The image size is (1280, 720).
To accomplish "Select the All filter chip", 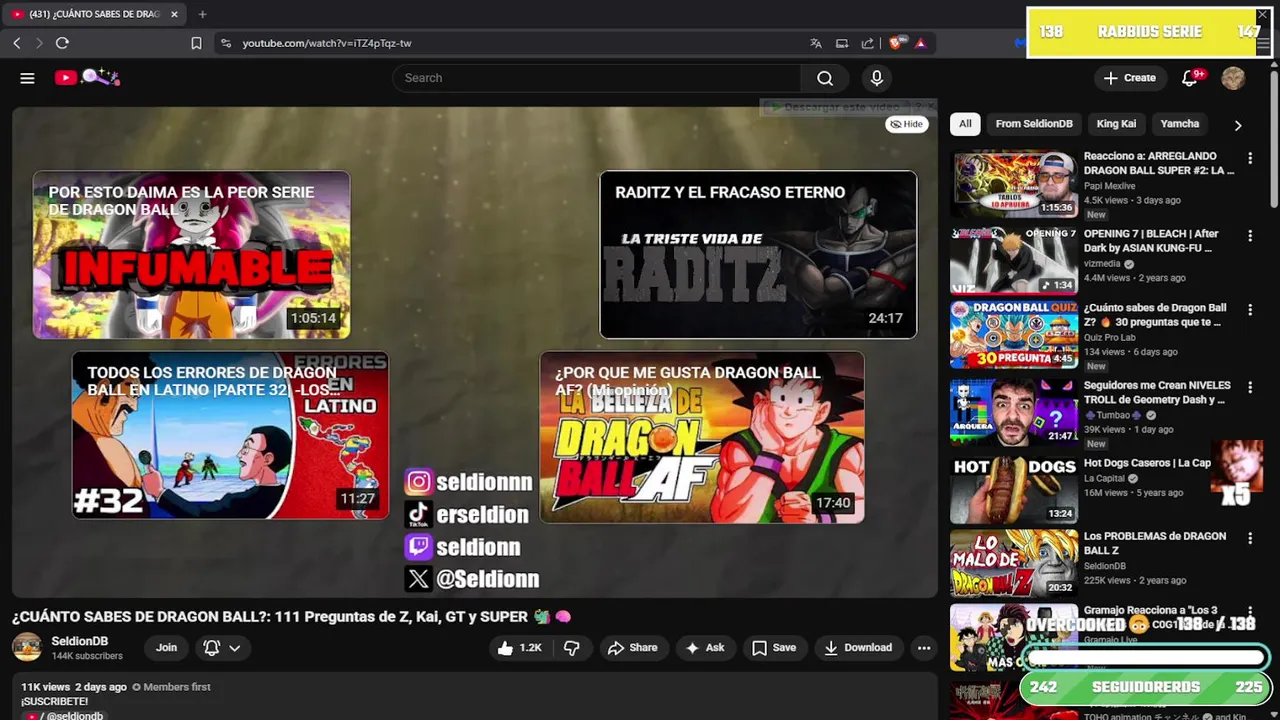I will pos(965,124).
